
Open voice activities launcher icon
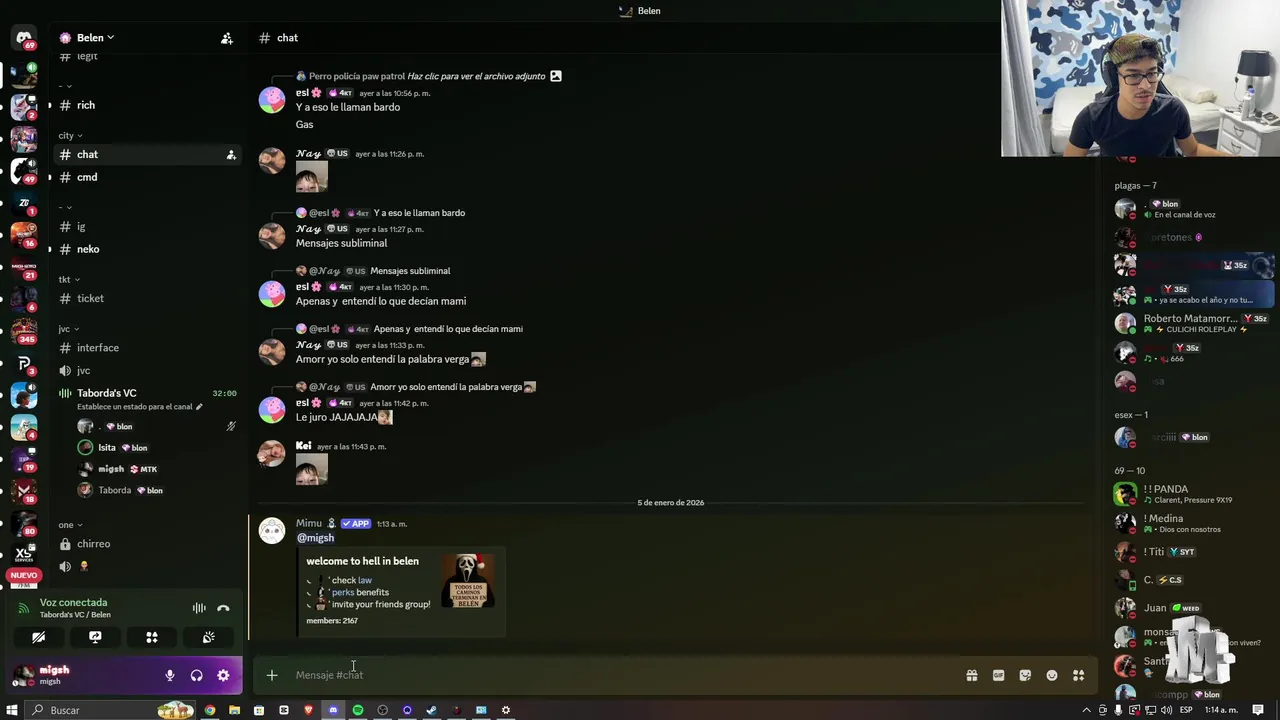[x=152, y=637]
